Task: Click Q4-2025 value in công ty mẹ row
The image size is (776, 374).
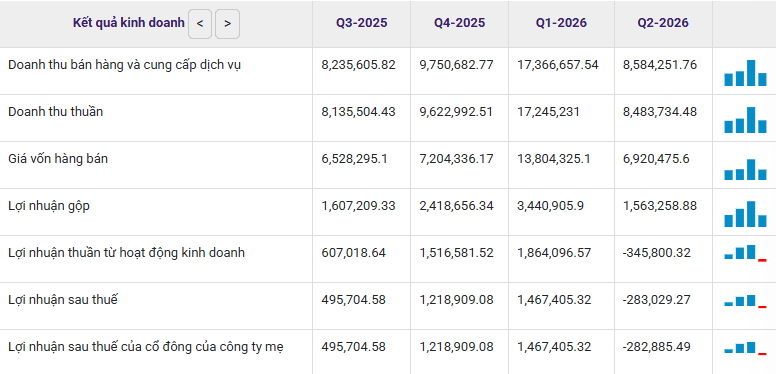Action: 456,347
